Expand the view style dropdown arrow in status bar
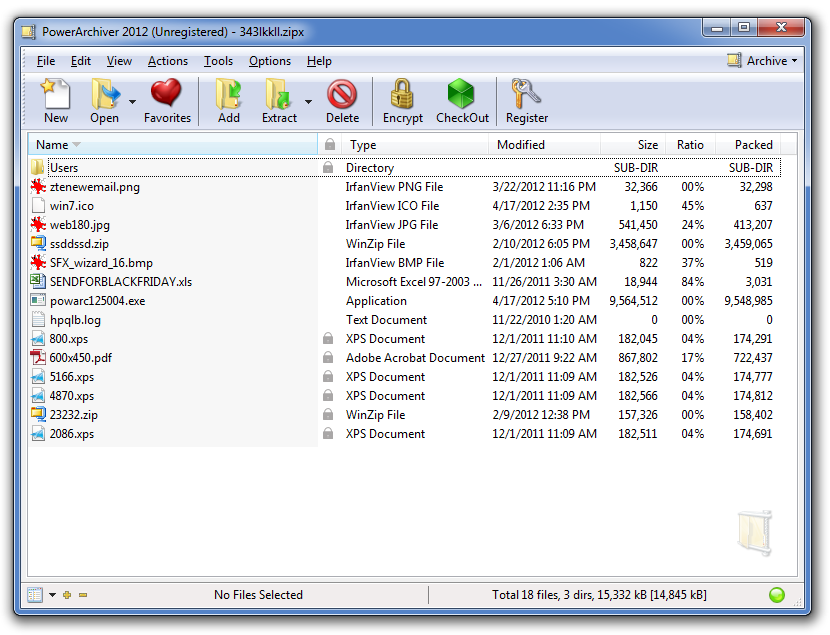 52,595
